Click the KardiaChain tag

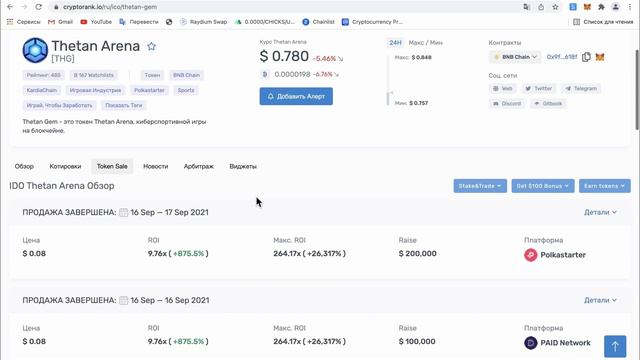tap(42, 90)
